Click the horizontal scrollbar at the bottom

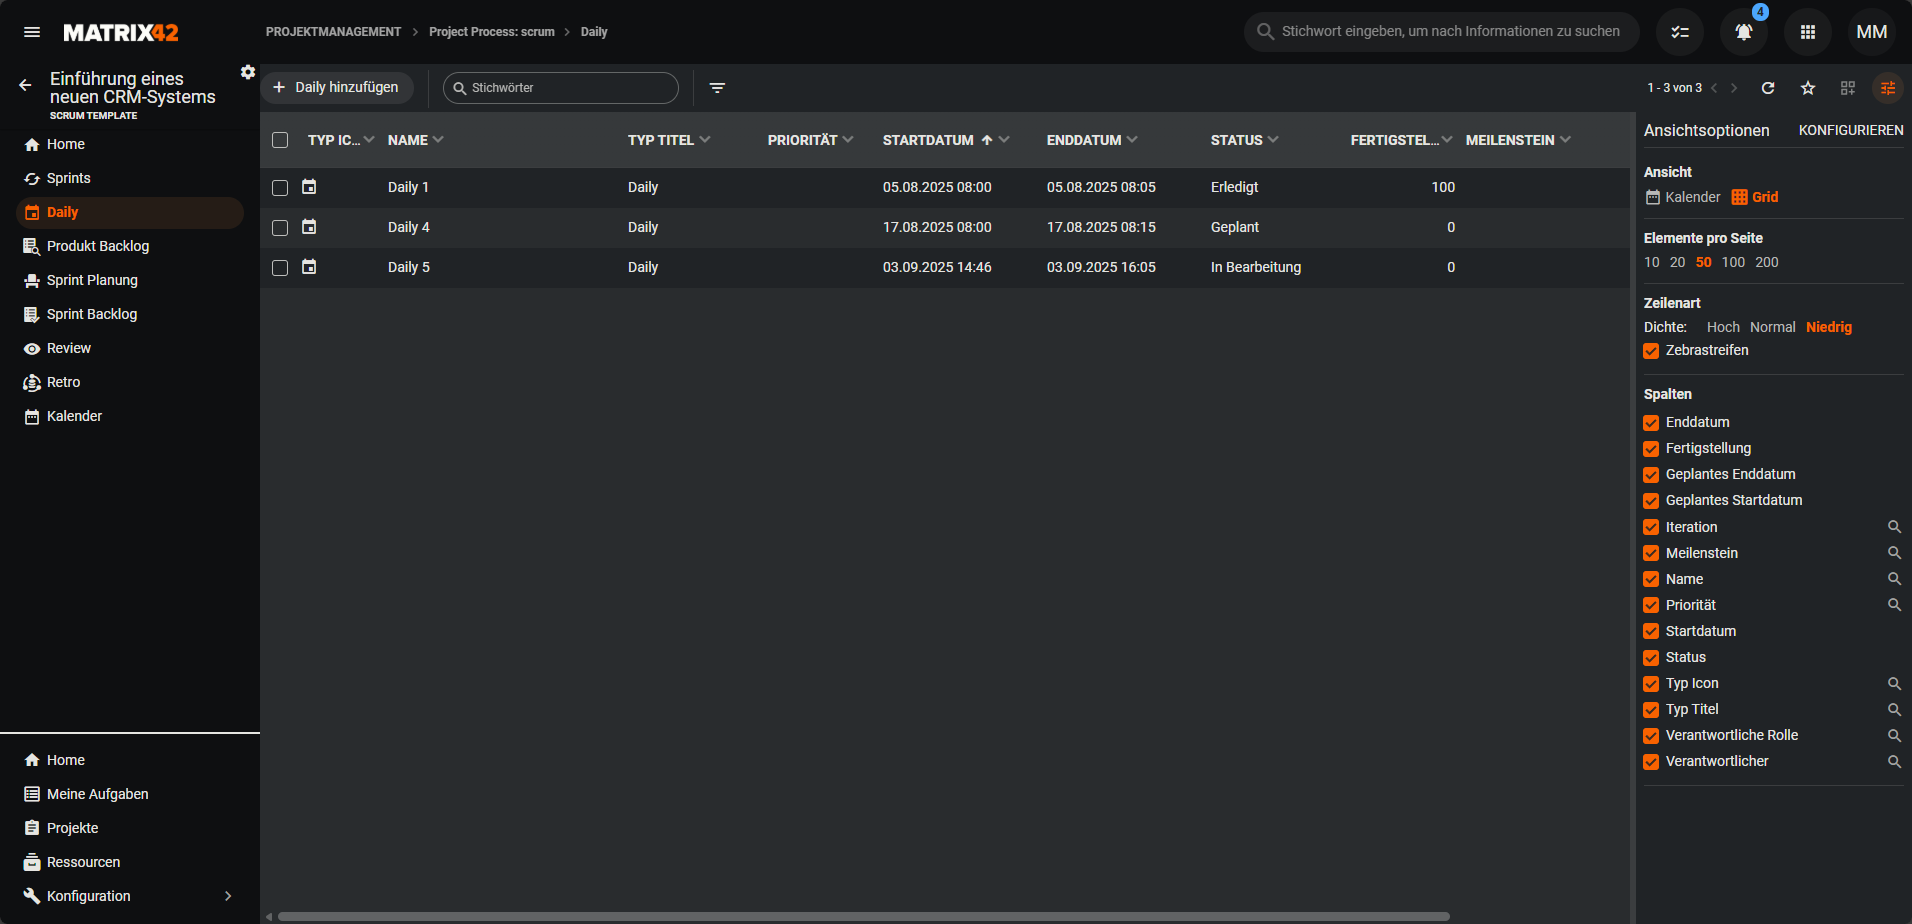tap(860, 916)
